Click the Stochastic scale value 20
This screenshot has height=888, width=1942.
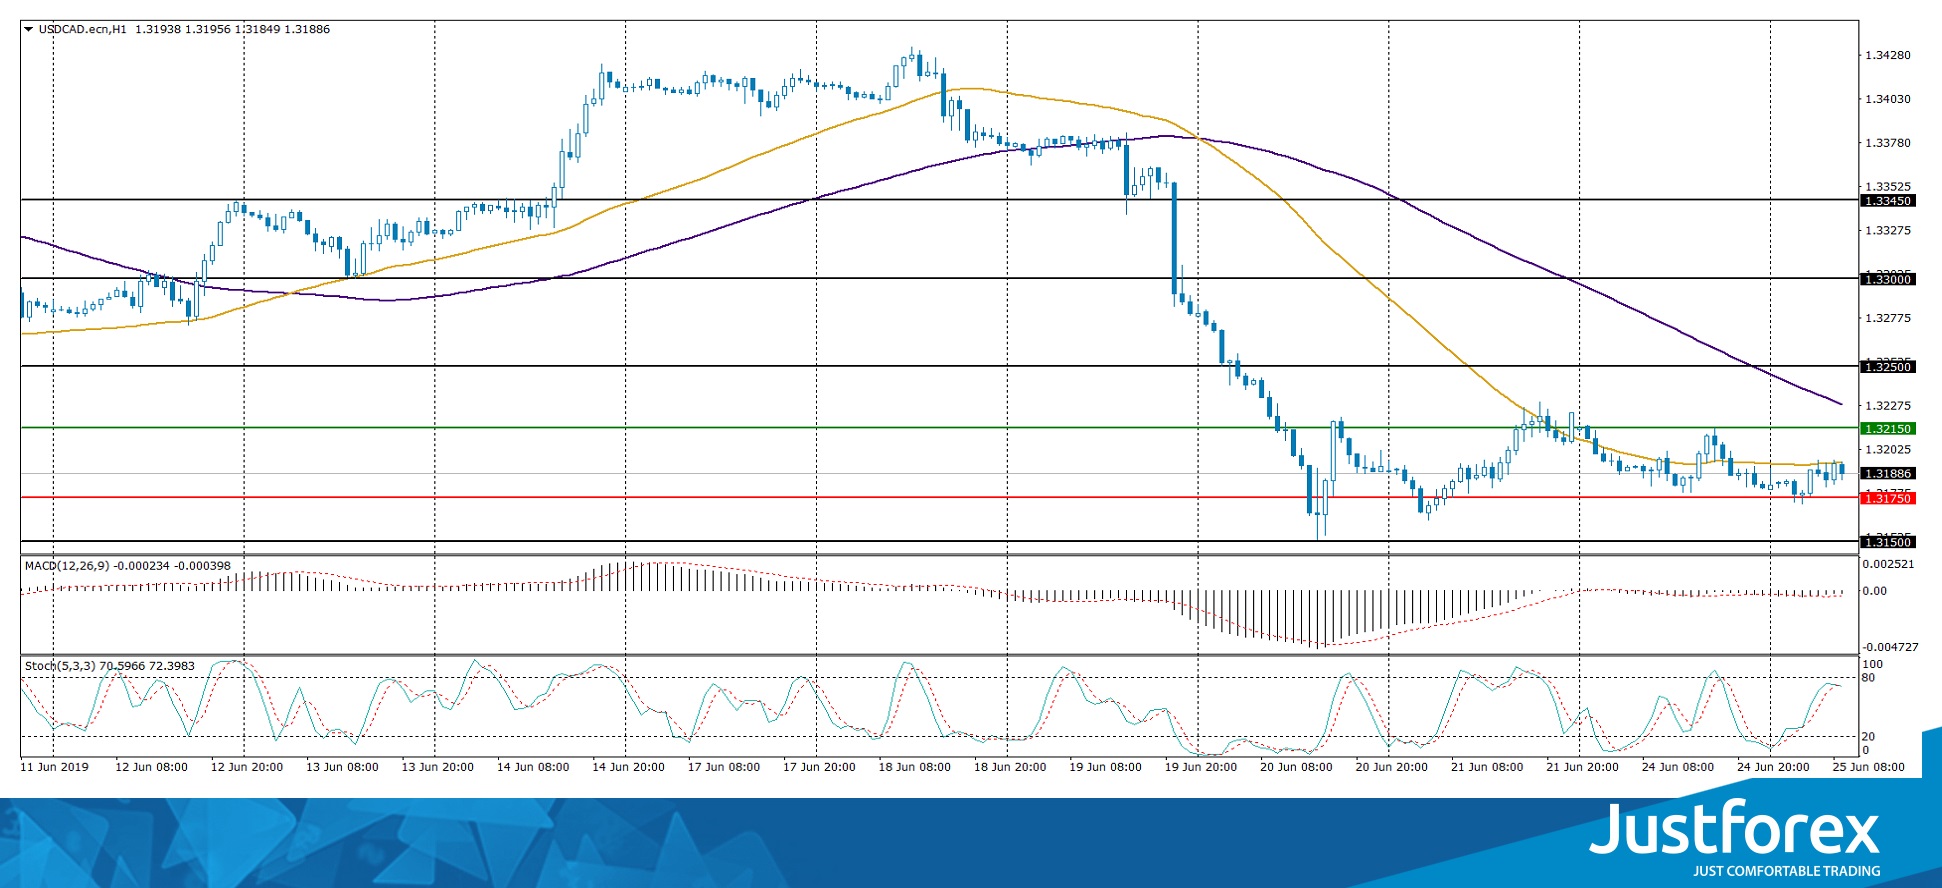(1868, 737)
